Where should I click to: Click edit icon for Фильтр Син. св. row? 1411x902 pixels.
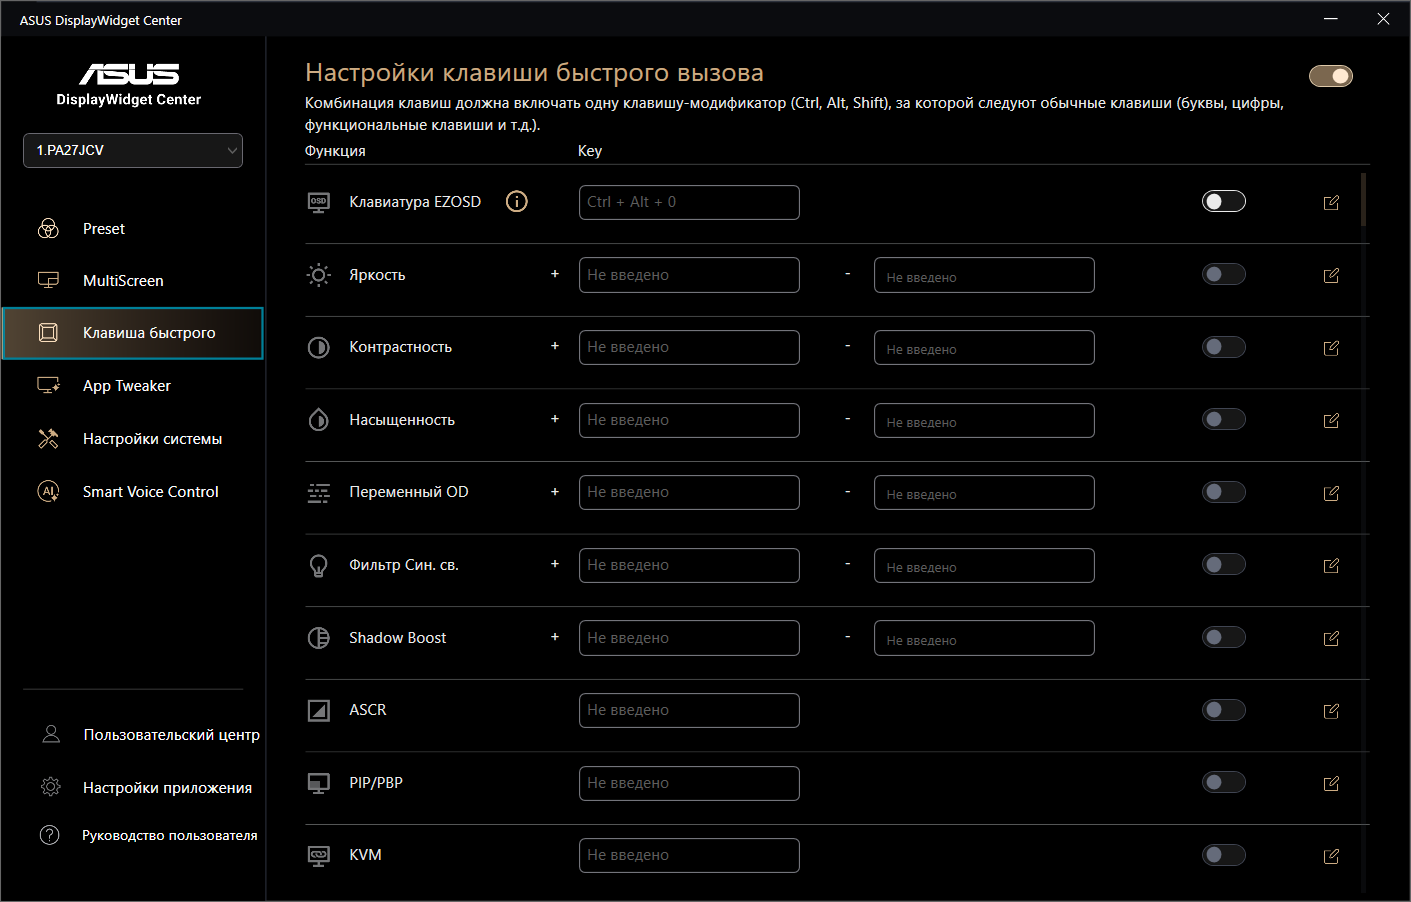click(x=1331, y=566)
